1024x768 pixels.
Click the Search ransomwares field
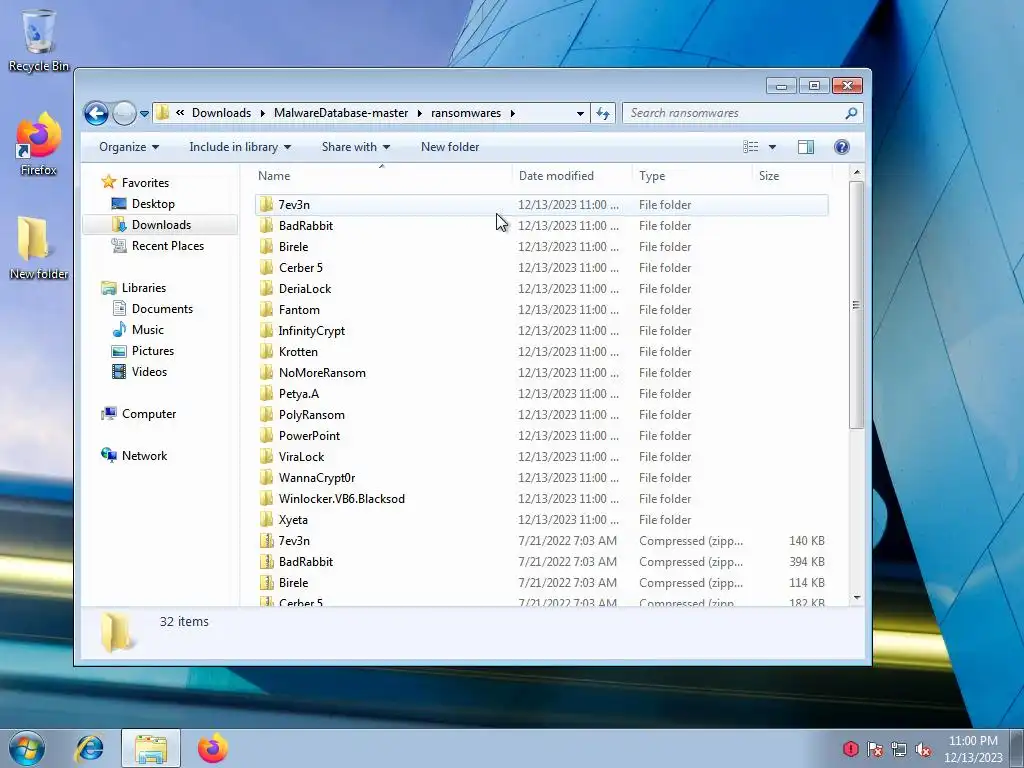click(742, 114)
